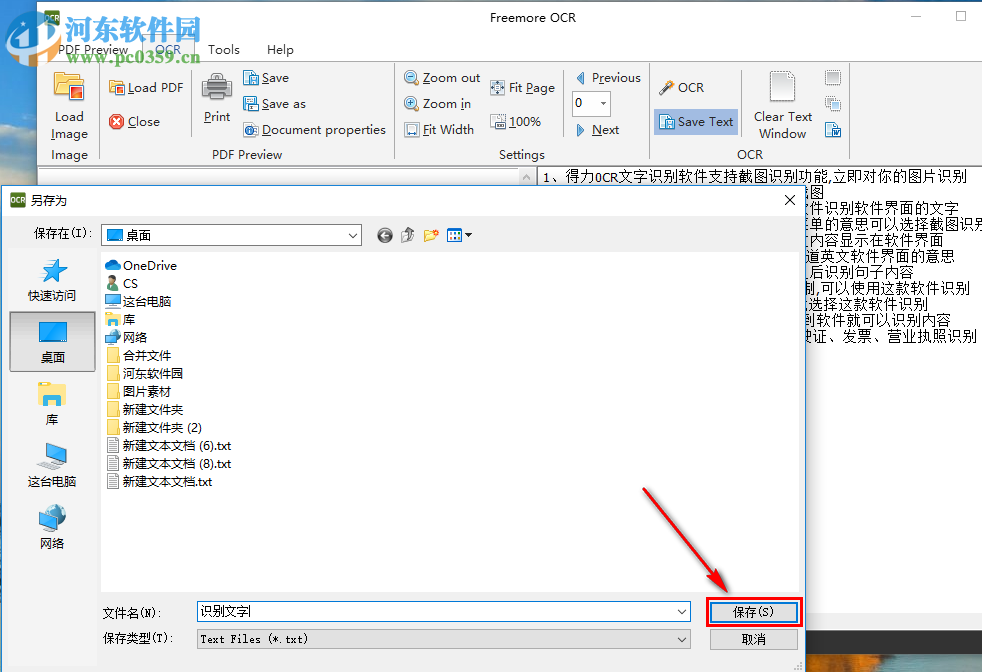Select OneDrive in the file list

pos(141,266)
